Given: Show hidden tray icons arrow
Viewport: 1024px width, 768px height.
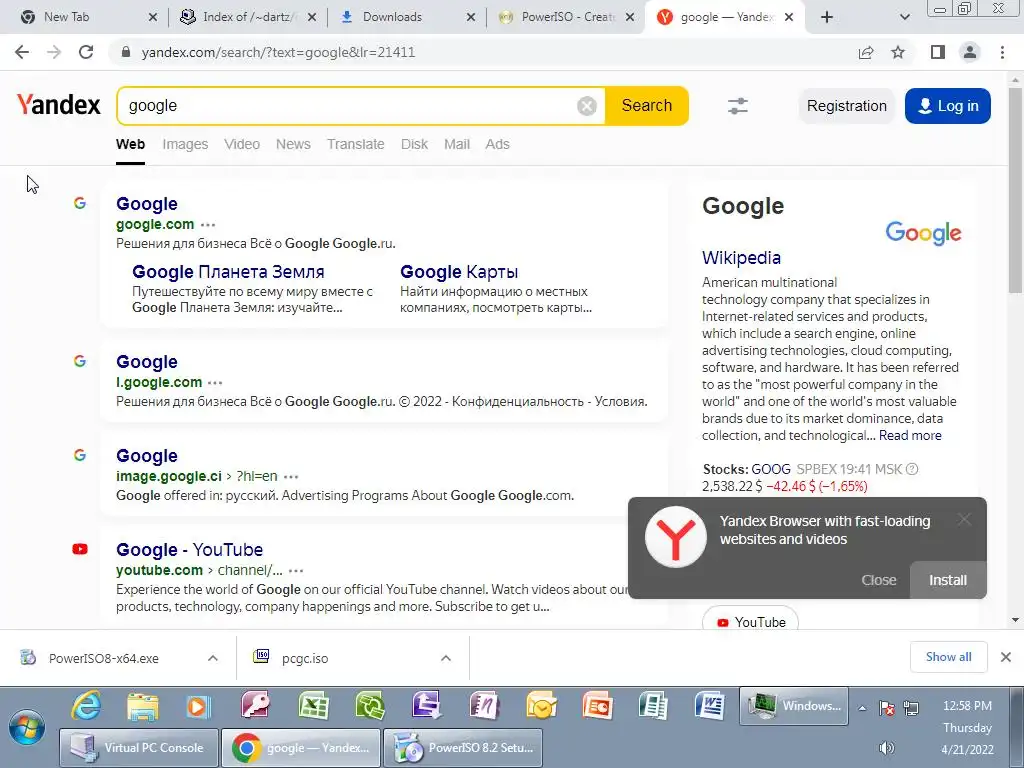Looking at the screenshot, I should tap(862, 707).
